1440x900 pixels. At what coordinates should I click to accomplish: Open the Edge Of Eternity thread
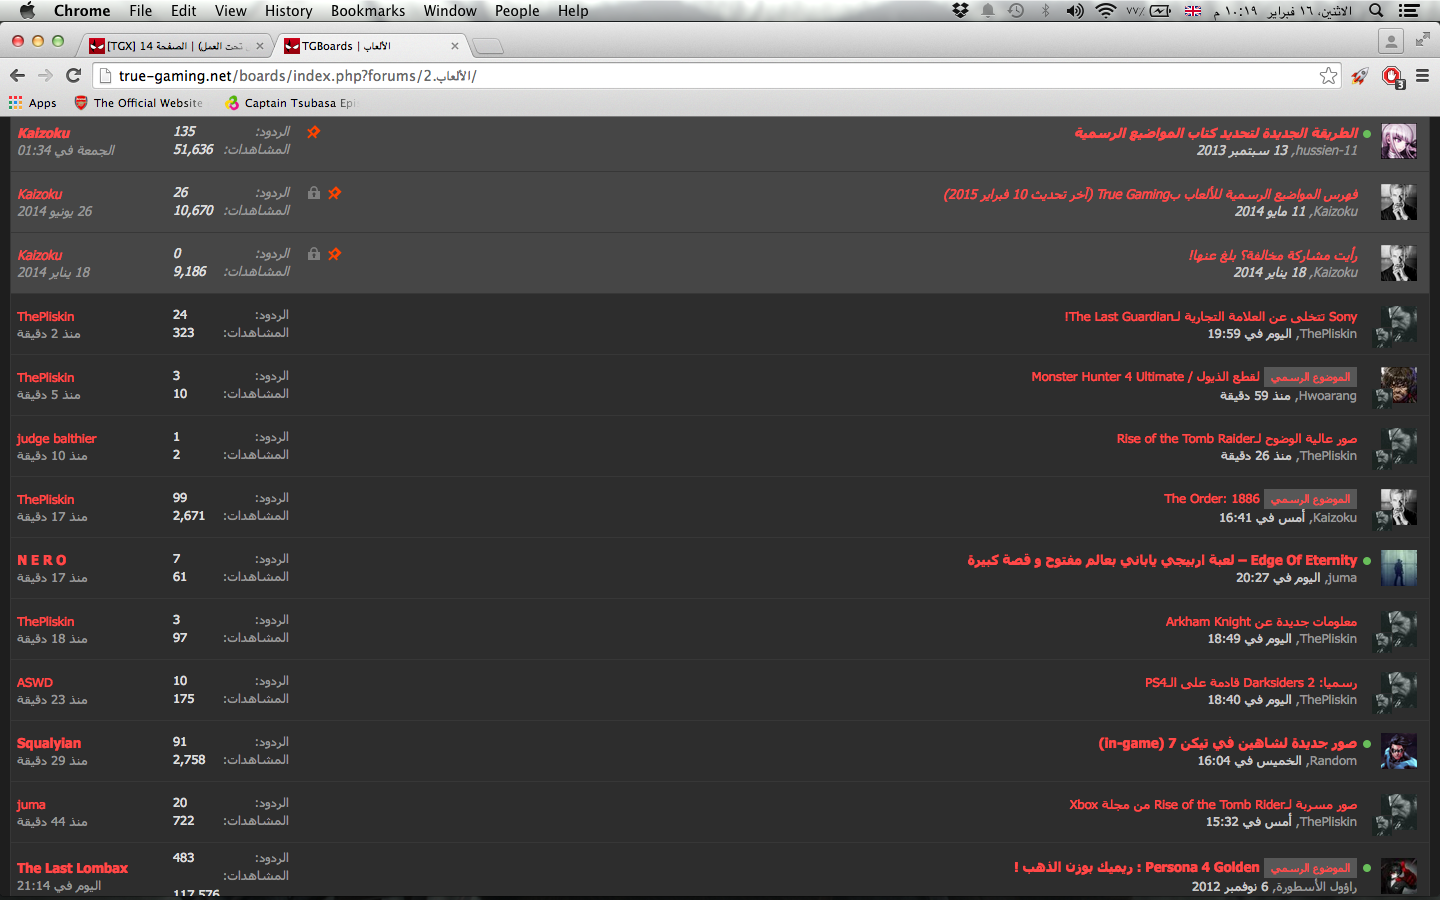click(x=1162, y=560)
